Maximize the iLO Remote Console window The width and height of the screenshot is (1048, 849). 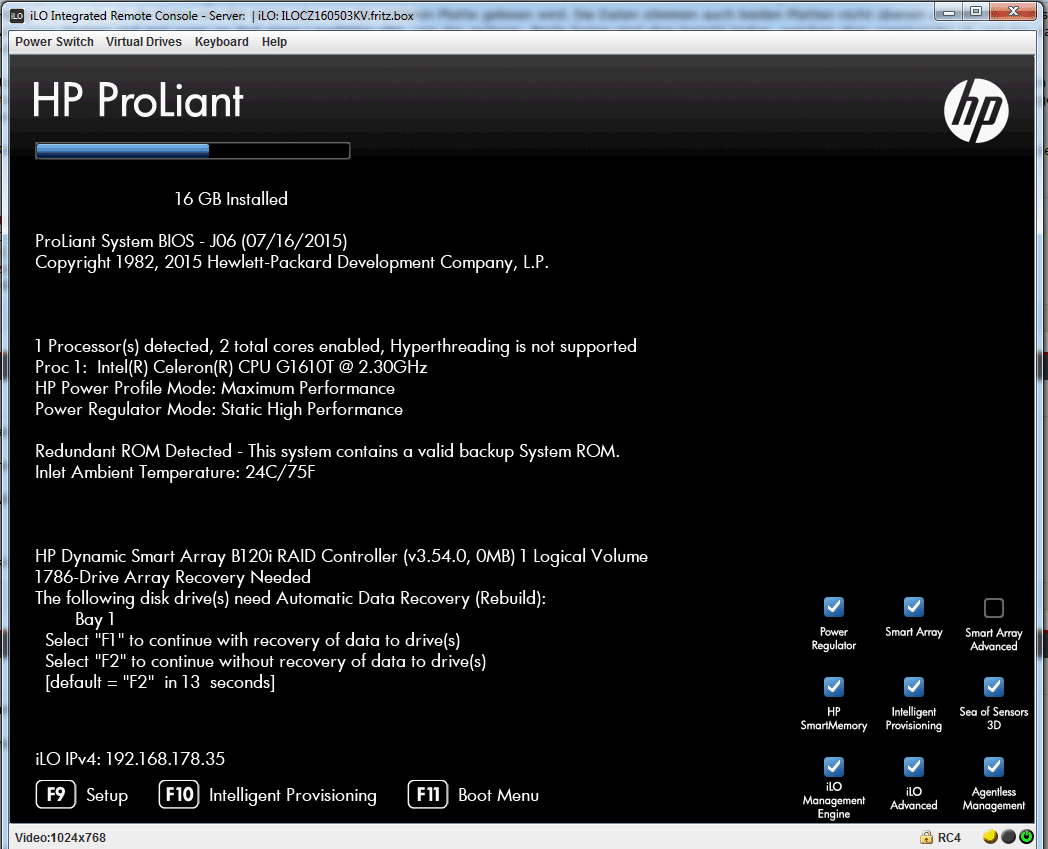tap(976, 11)
